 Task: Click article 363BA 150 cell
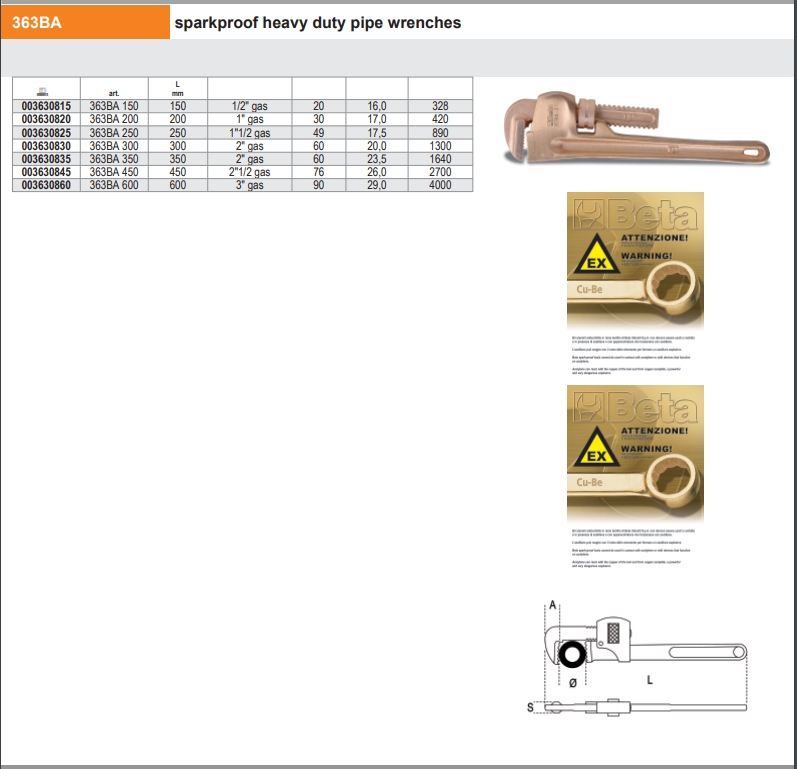[114, 106]
